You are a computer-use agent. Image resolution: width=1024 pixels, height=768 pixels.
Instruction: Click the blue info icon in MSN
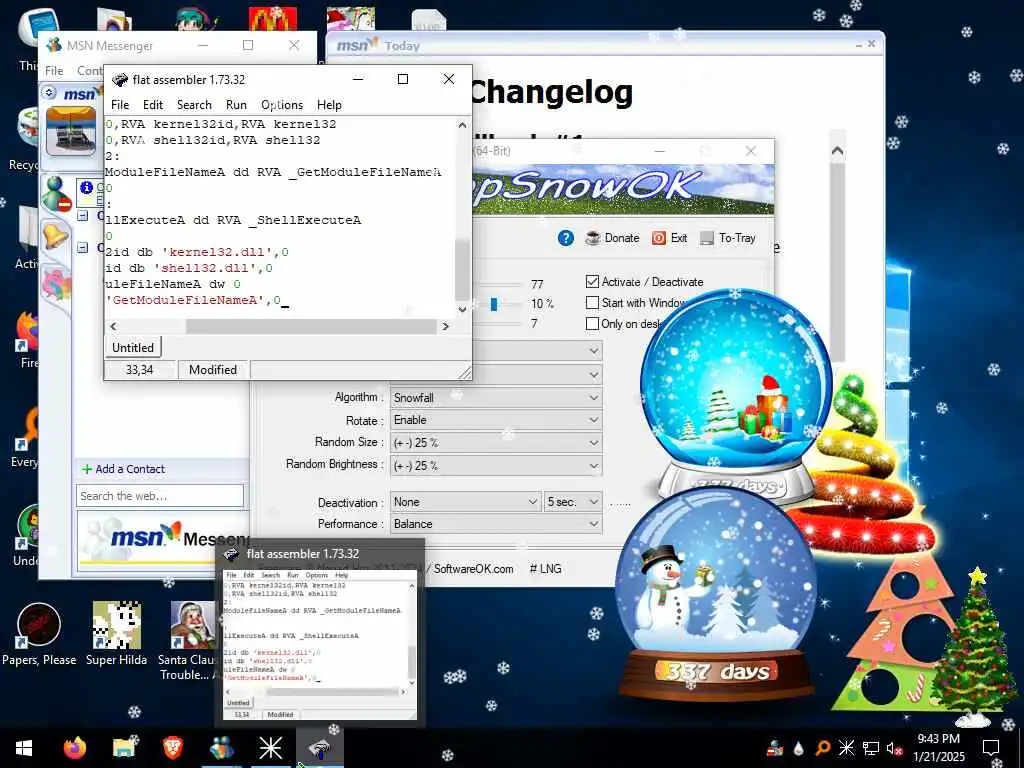(86, 187)
